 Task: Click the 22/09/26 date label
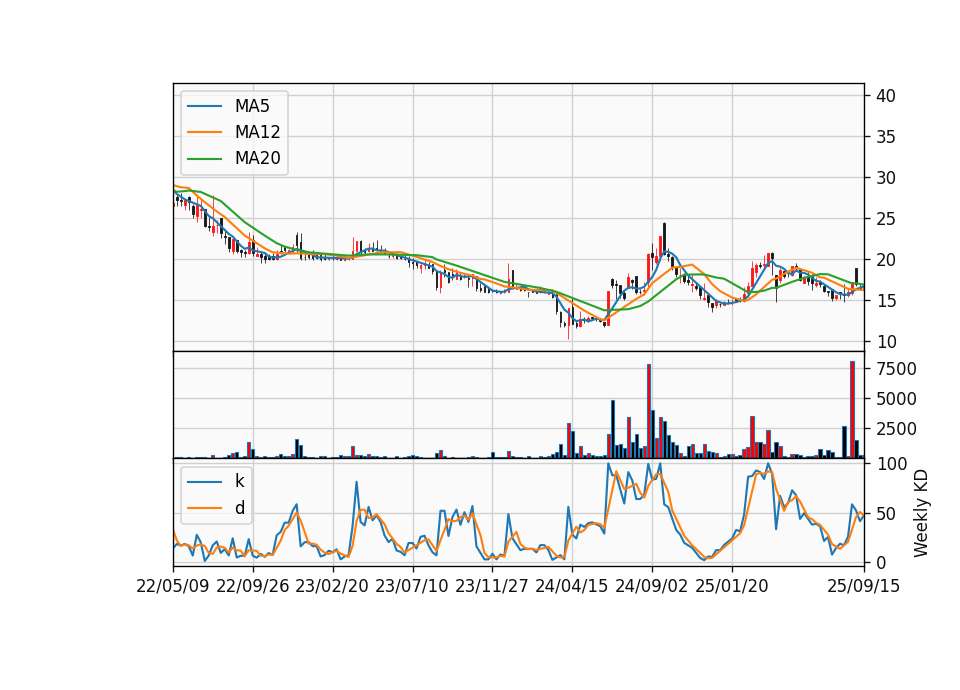coord(253,586)
